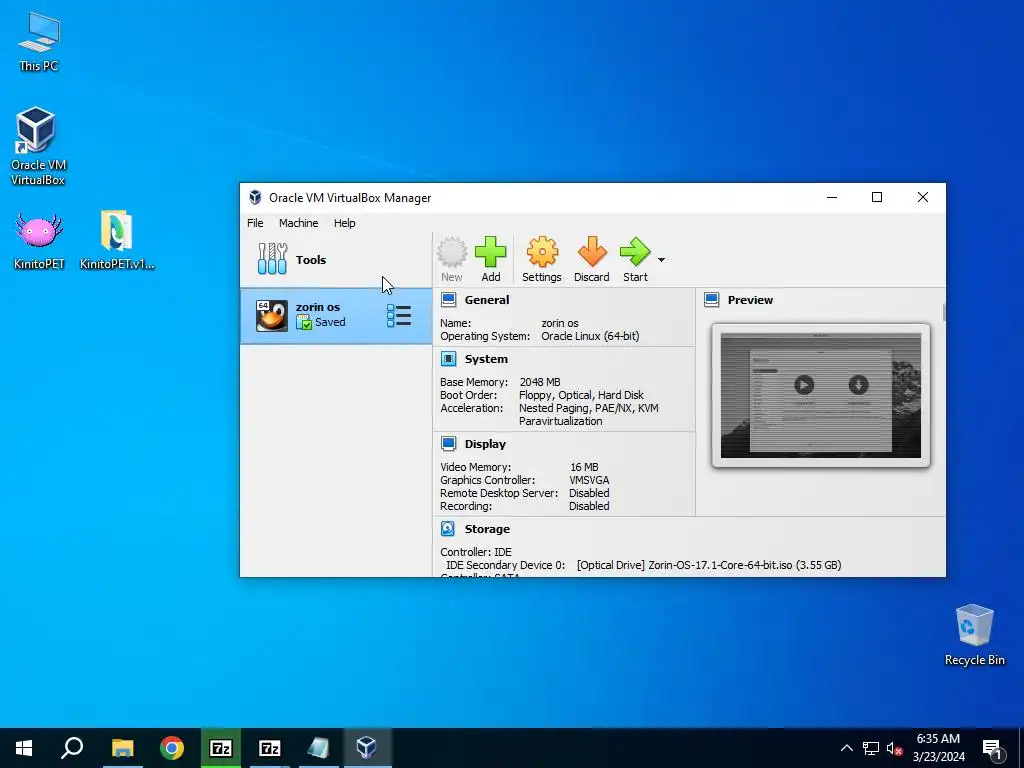1024x768 pixels.
Task: Click the Storage section disk icon
Action: [448, 528]
